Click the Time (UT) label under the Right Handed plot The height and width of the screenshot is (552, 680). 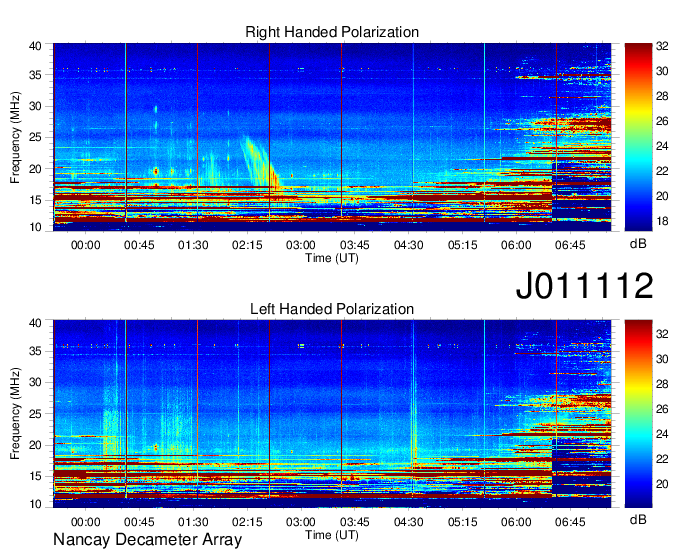coord(332,258)
